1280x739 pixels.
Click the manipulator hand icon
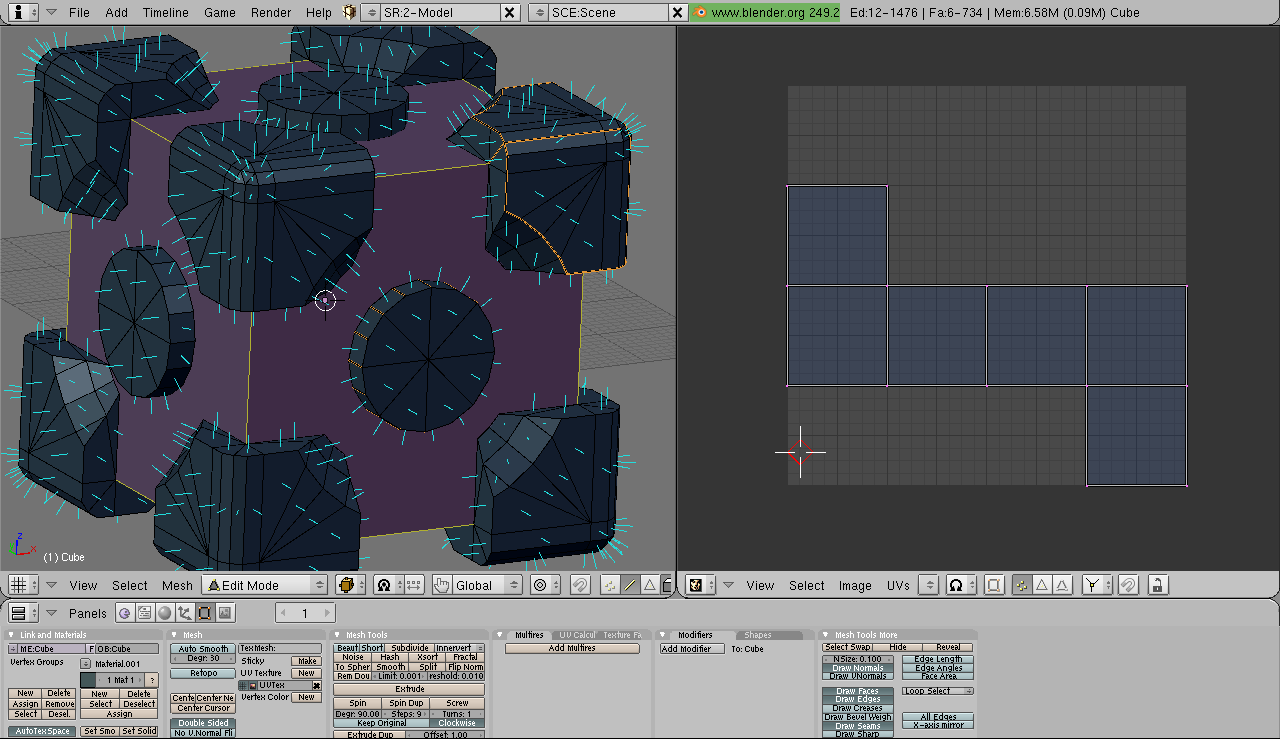441,585
